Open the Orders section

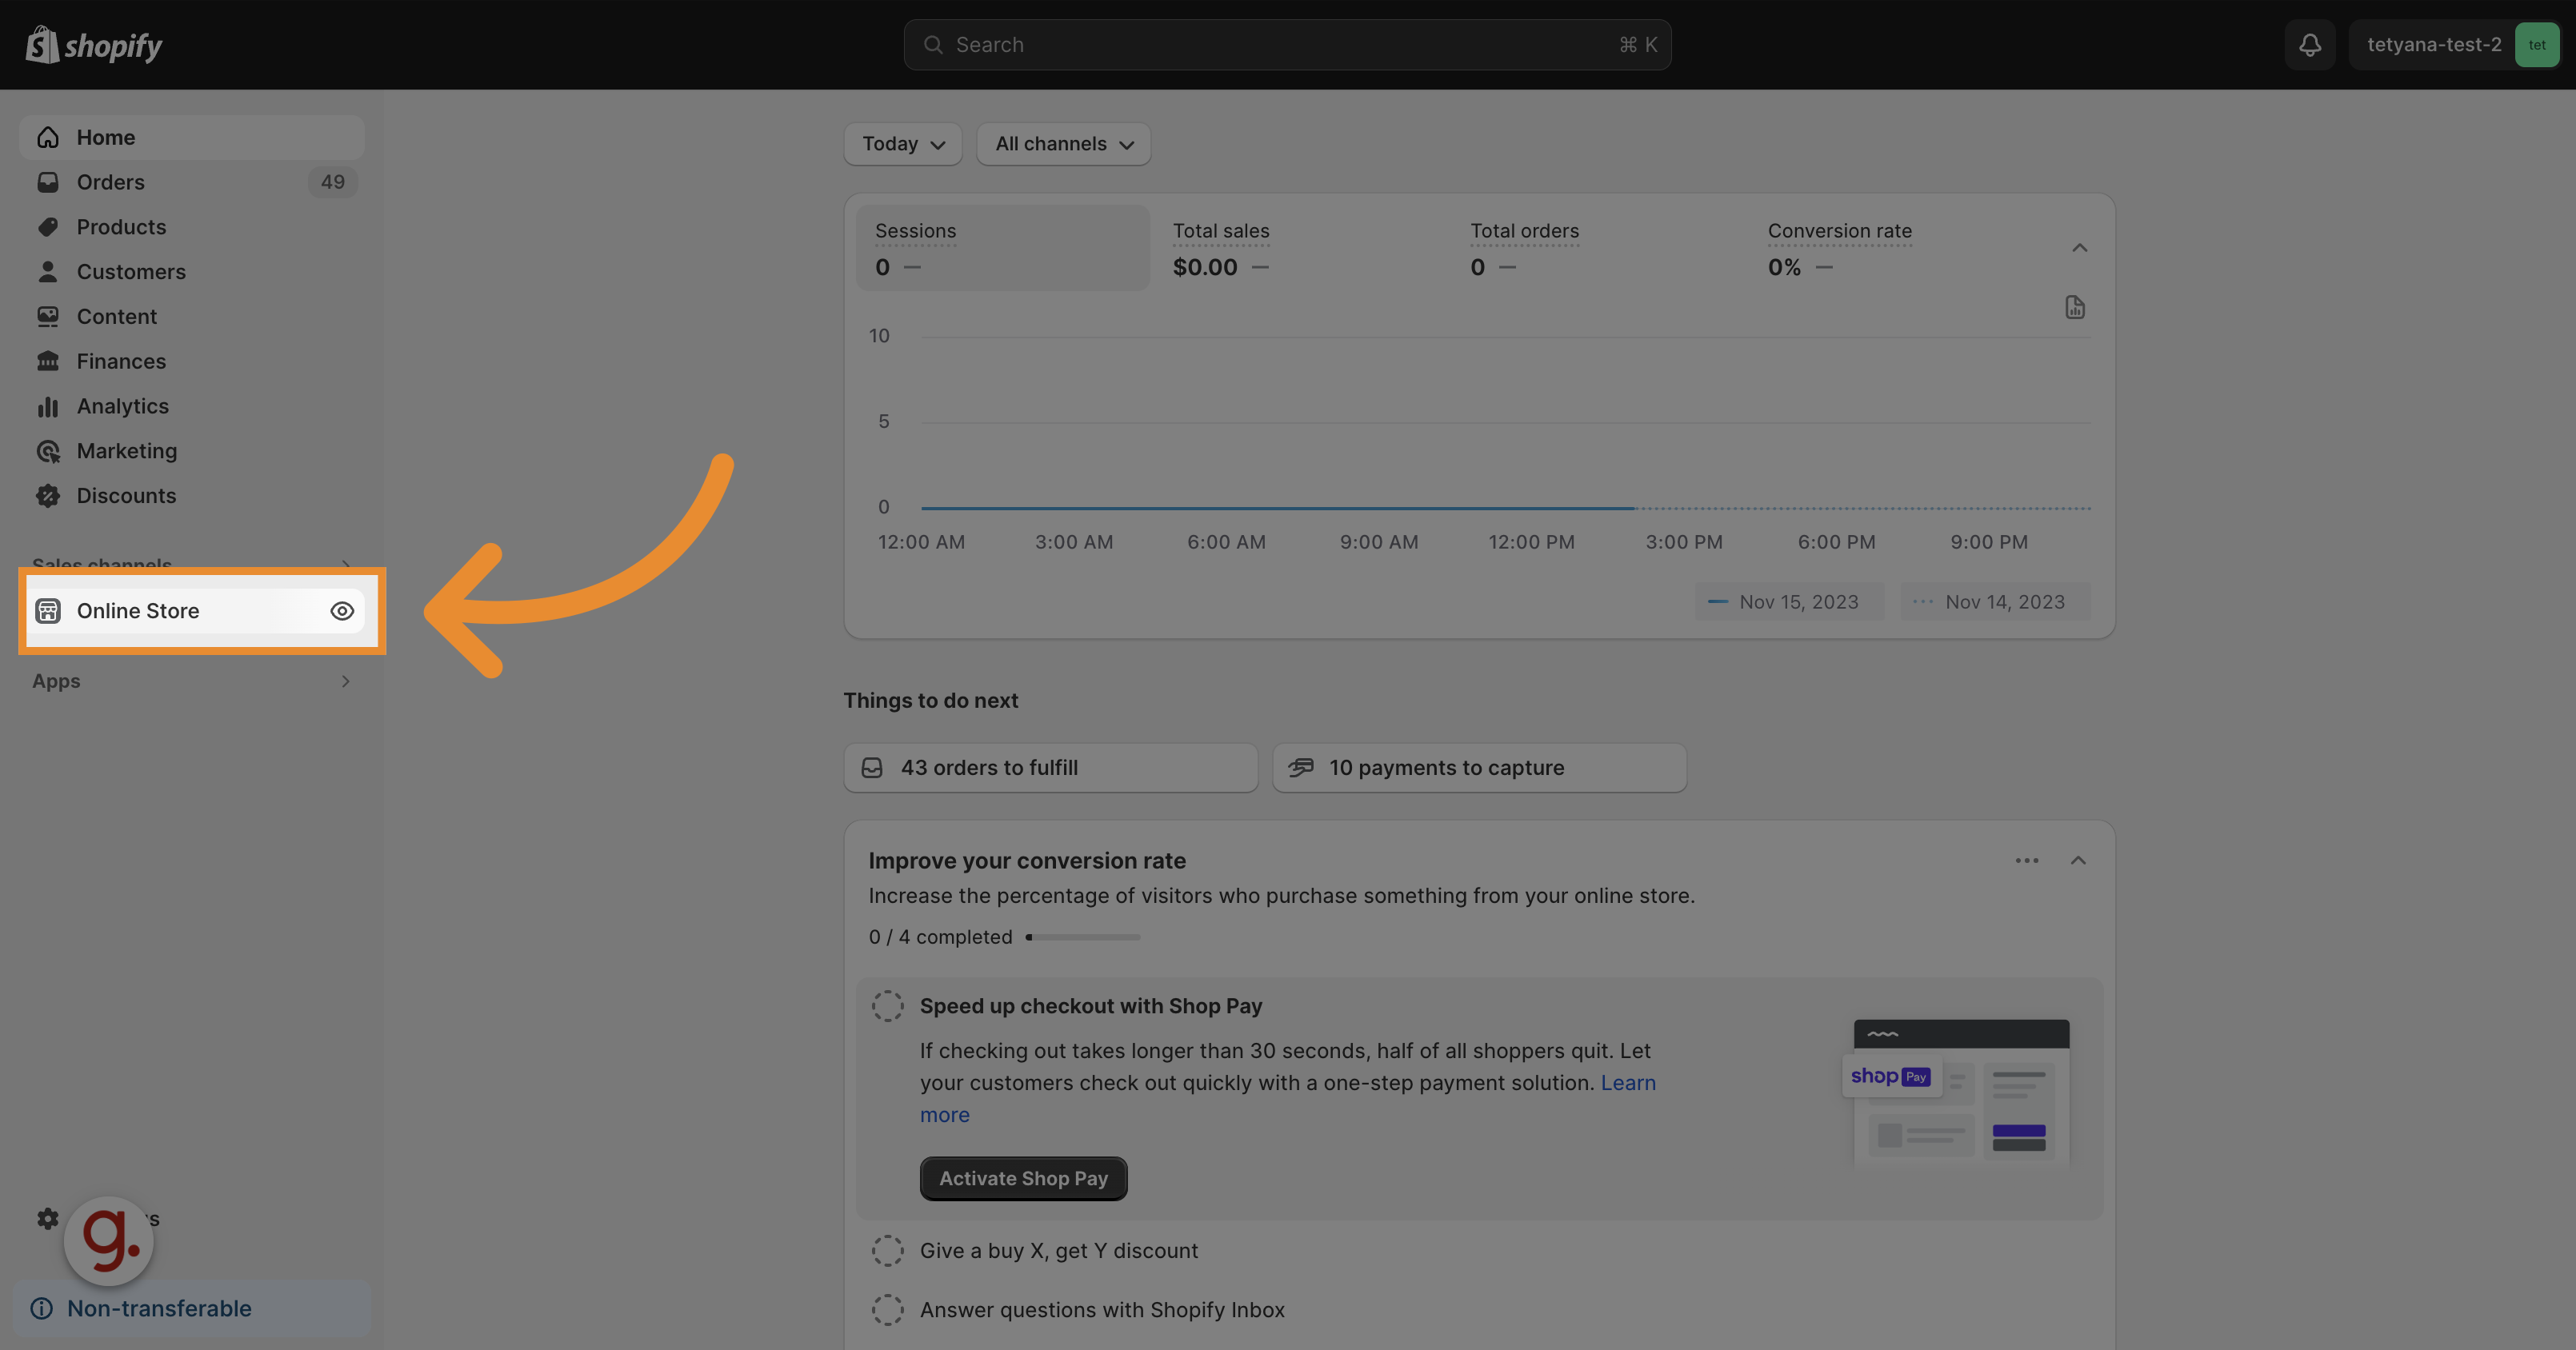(x=192, y=182)
